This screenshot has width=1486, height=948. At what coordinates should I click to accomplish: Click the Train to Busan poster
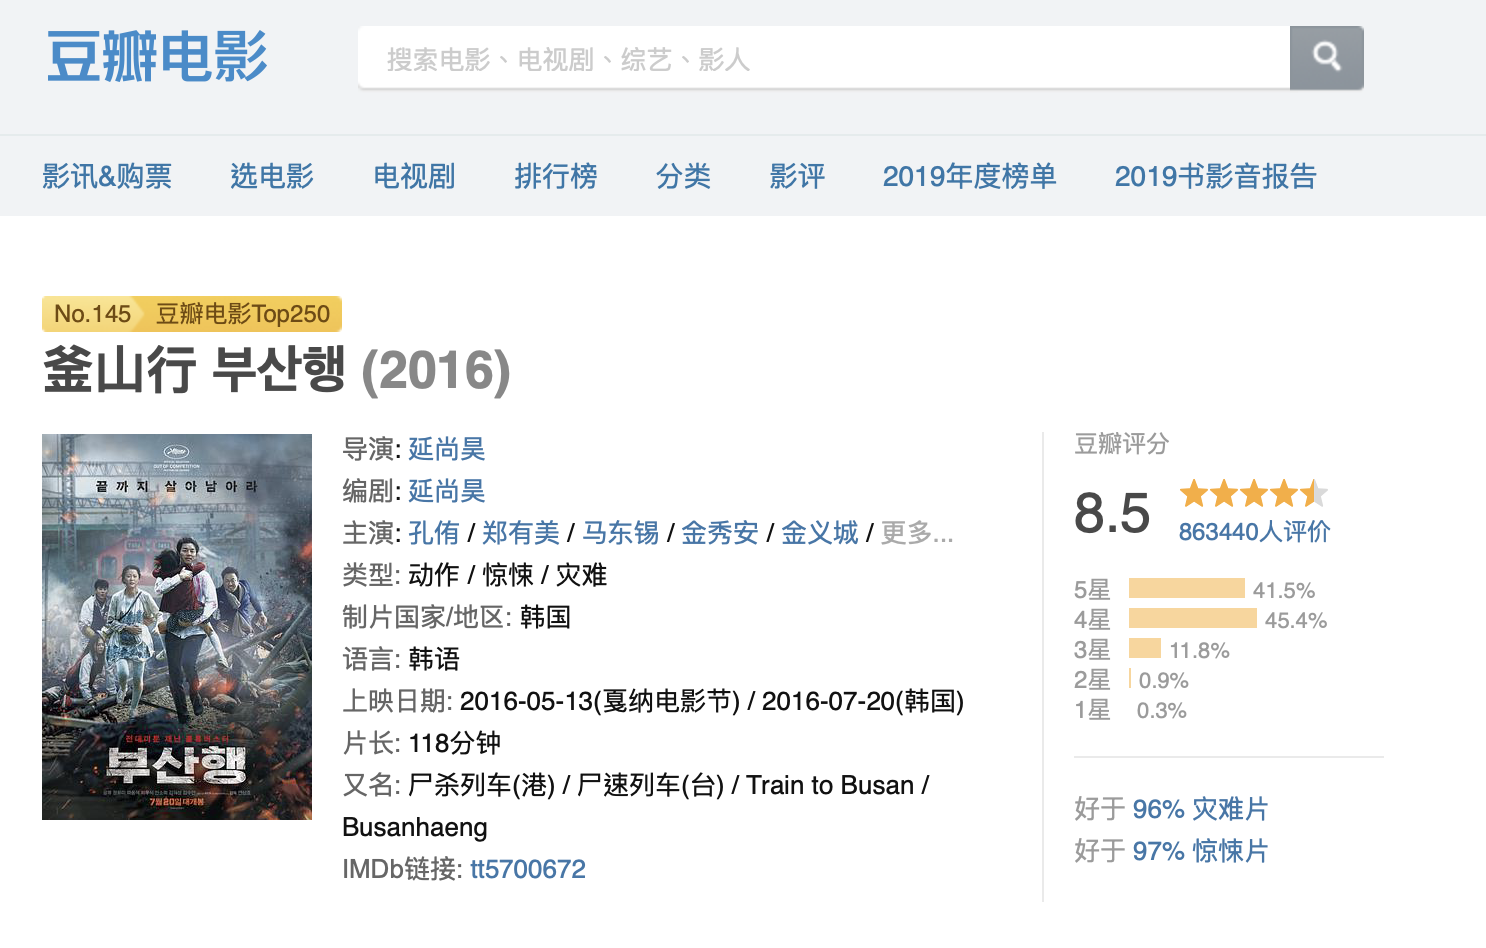click(177, 627)
